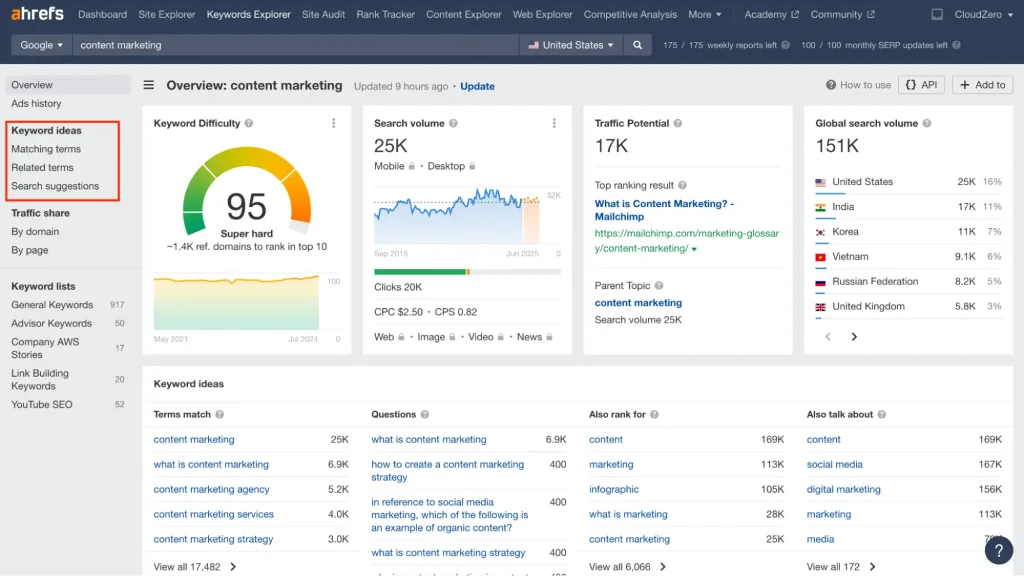Screen dimensions: 1024x576
Task: Open the help question mark bubble
Action: 999,550
